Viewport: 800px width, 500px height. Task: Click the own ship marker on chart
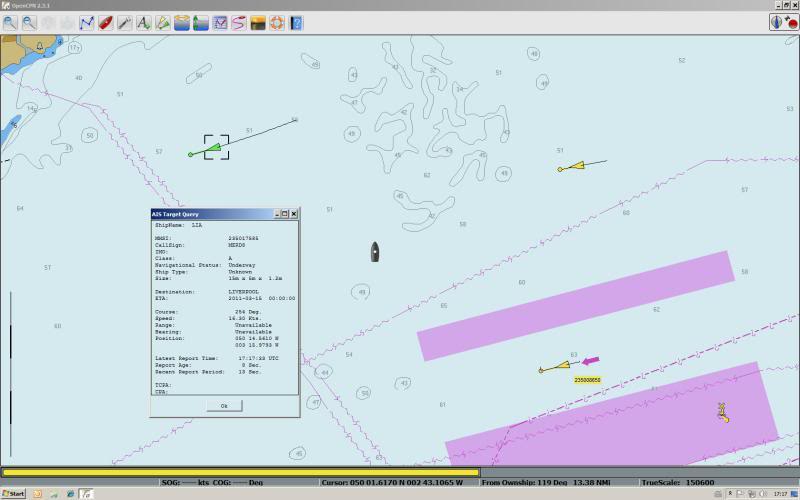[375, 251]
